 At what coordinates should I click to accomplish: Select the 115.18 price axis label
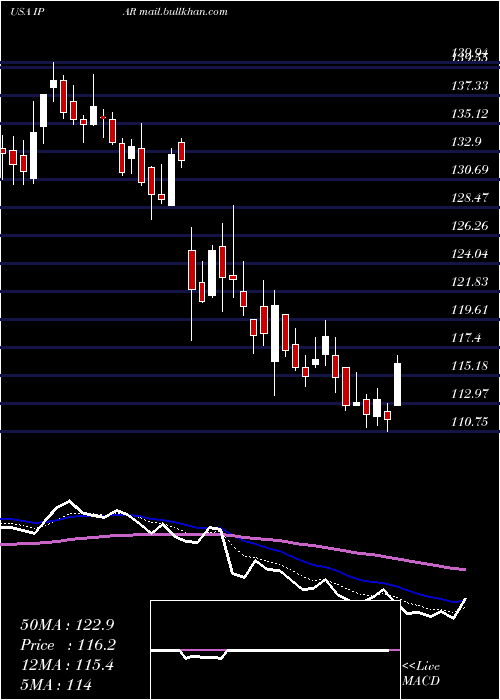click(469, 366)
